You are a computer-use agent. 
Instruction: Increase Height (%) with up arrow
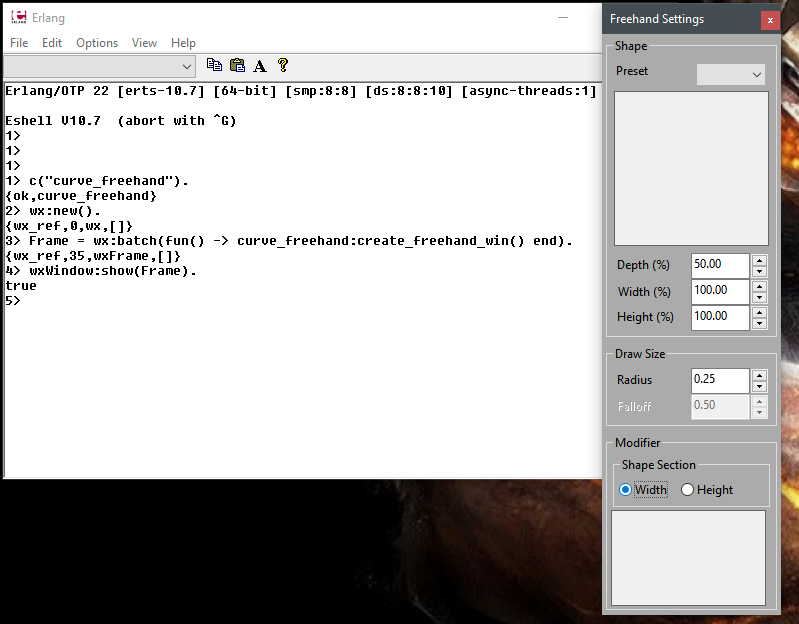coord(759,312)
